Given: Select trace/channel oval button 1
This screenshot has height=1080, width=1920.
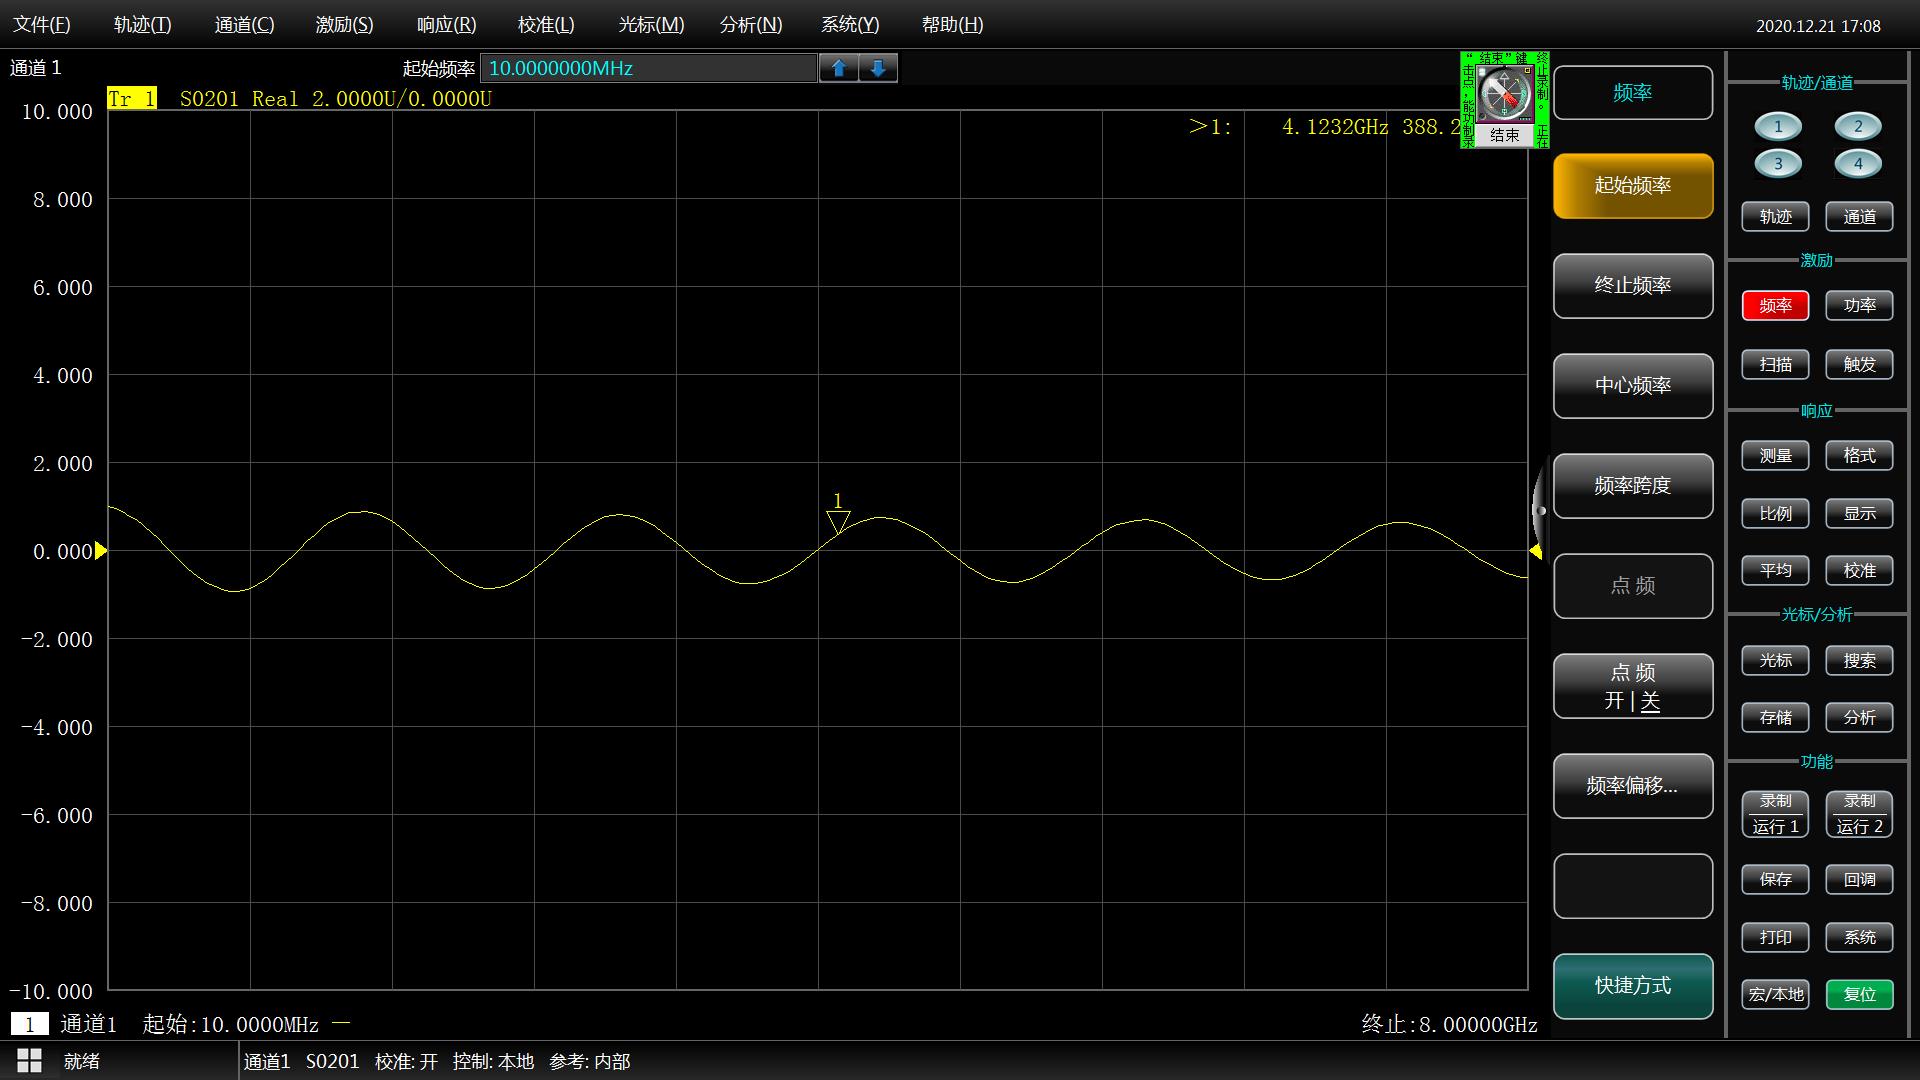Looking at the screenshot, I should point(1778,126).
